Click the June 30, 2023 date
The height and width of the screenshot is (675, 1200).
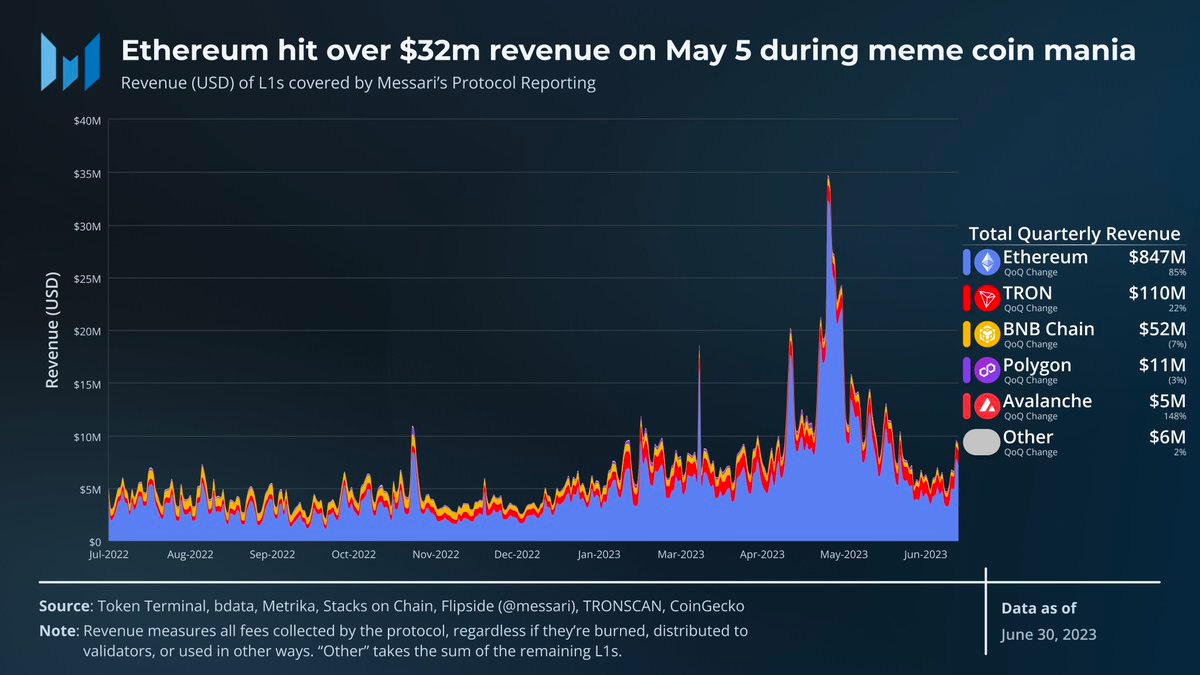[x=1049, y=634]
